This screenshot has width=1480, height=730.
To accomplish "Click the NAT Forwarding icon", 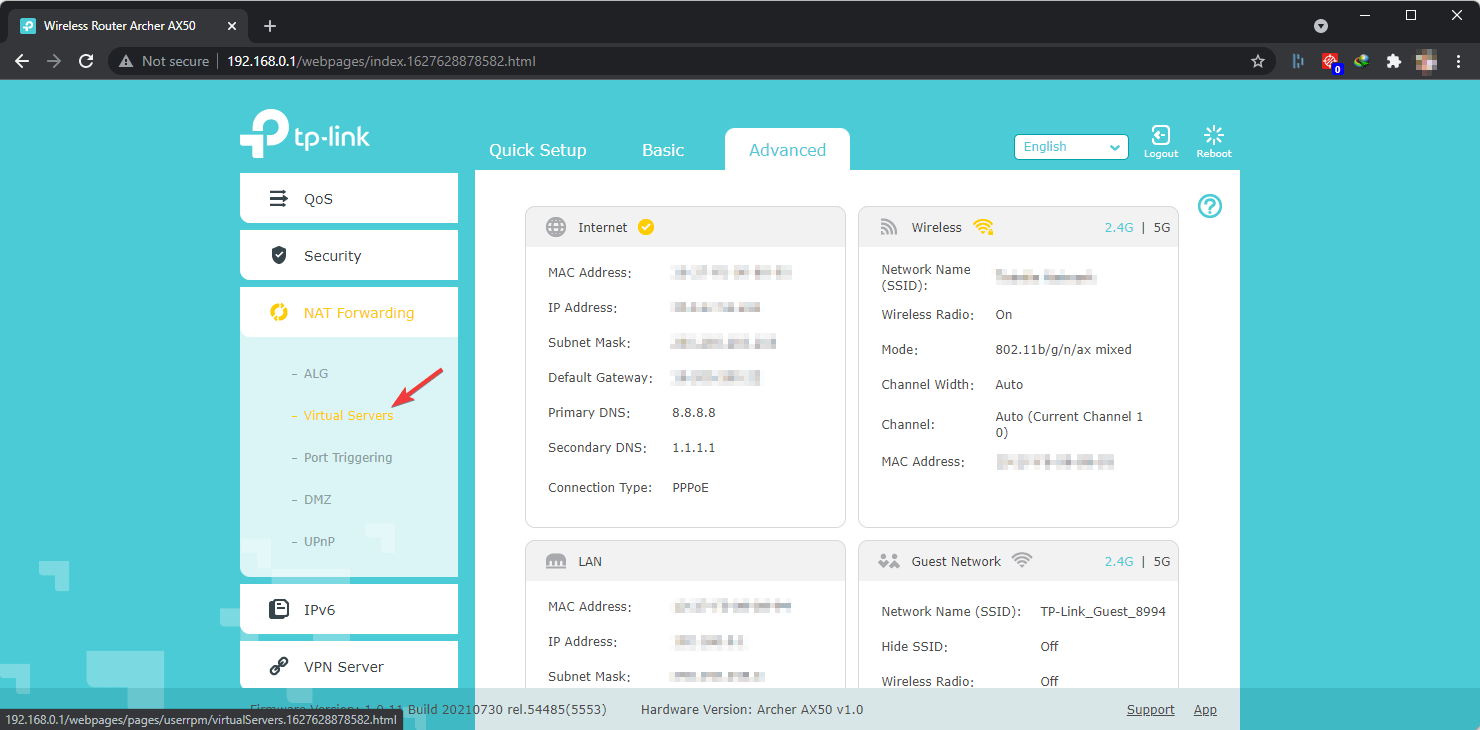I will click(x=279, y=313).
